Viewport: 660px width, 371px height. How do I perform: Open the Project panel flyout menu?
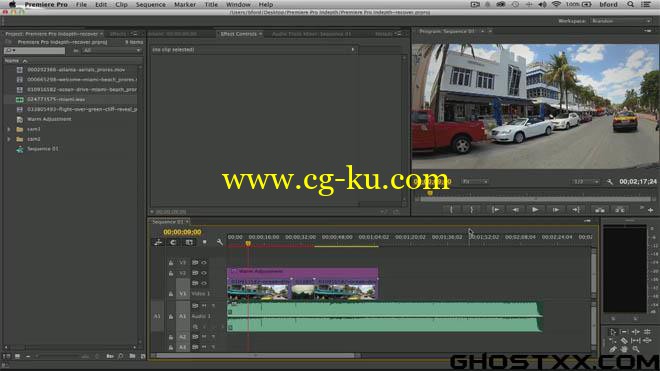tap(134, 34)
